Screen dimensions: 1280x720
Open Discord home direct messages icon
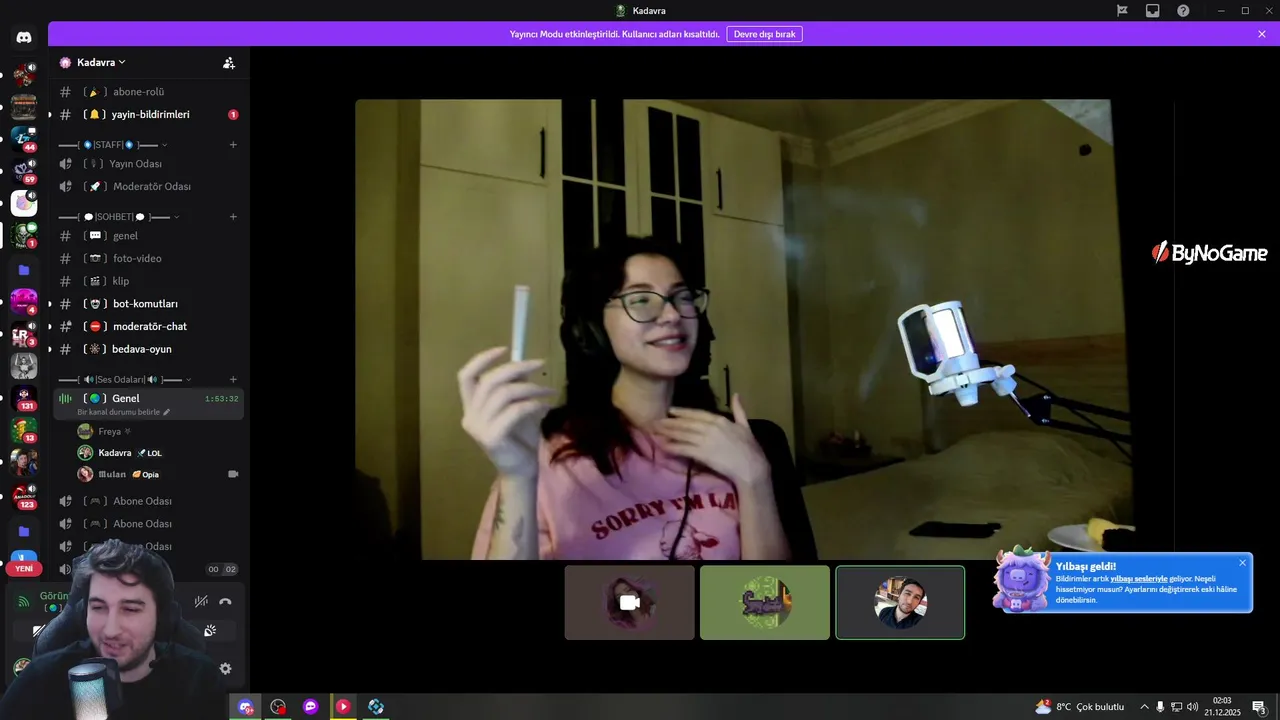click(x=24, y=37)
